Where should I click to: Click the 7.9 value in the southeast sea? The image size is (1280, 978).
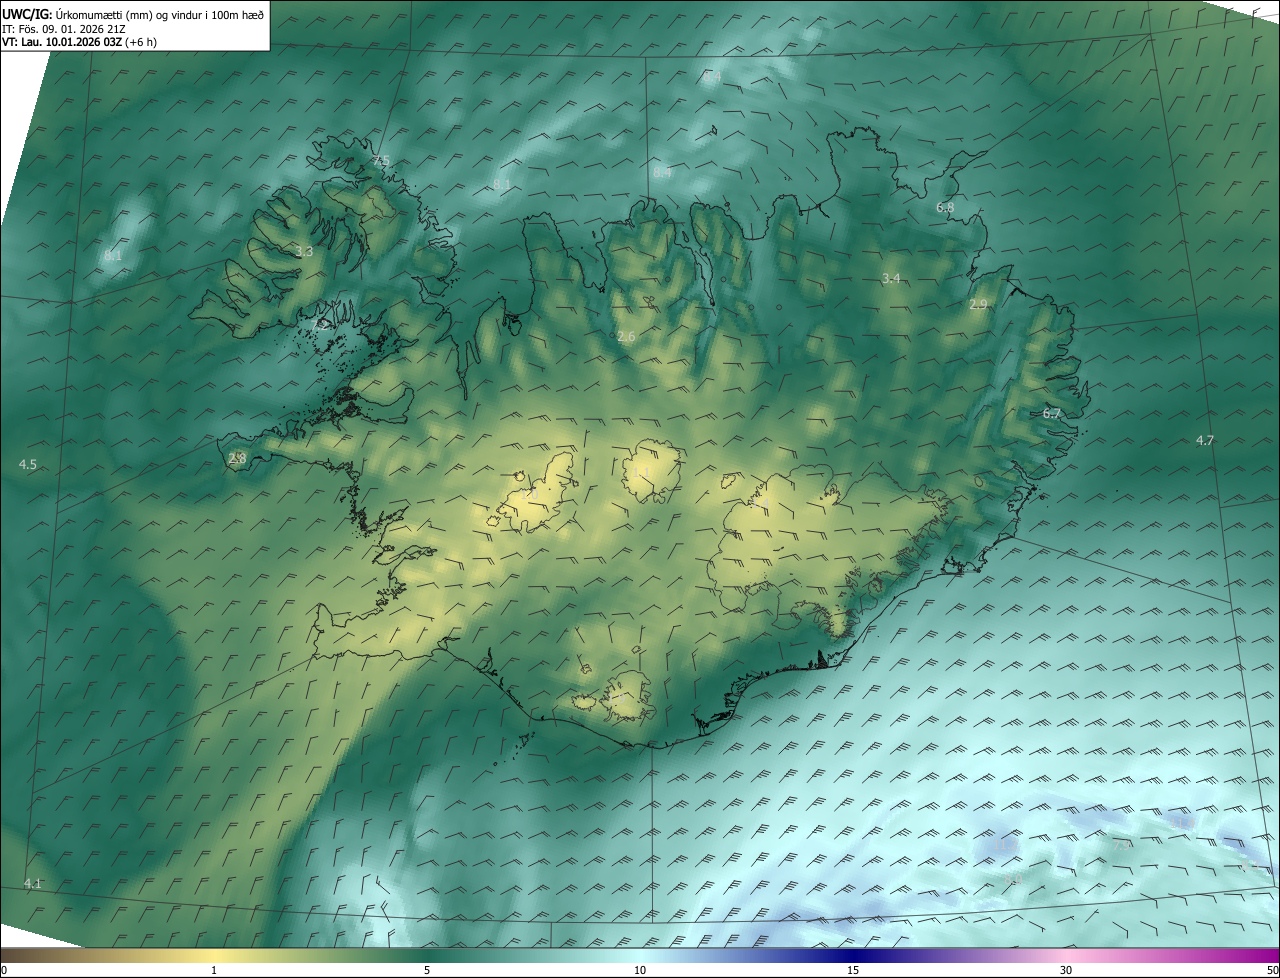pos(1122,845)
